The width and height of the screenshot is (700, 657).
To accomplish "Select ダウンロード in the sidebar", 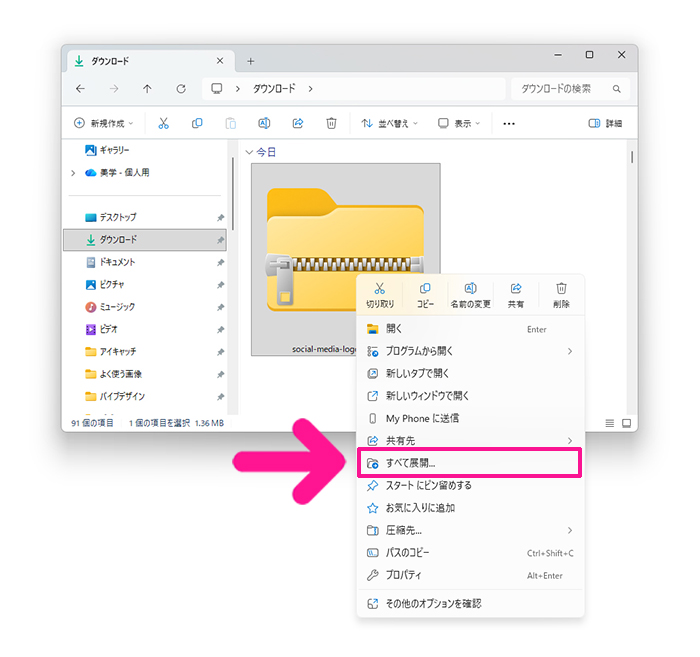I will 145,240.
